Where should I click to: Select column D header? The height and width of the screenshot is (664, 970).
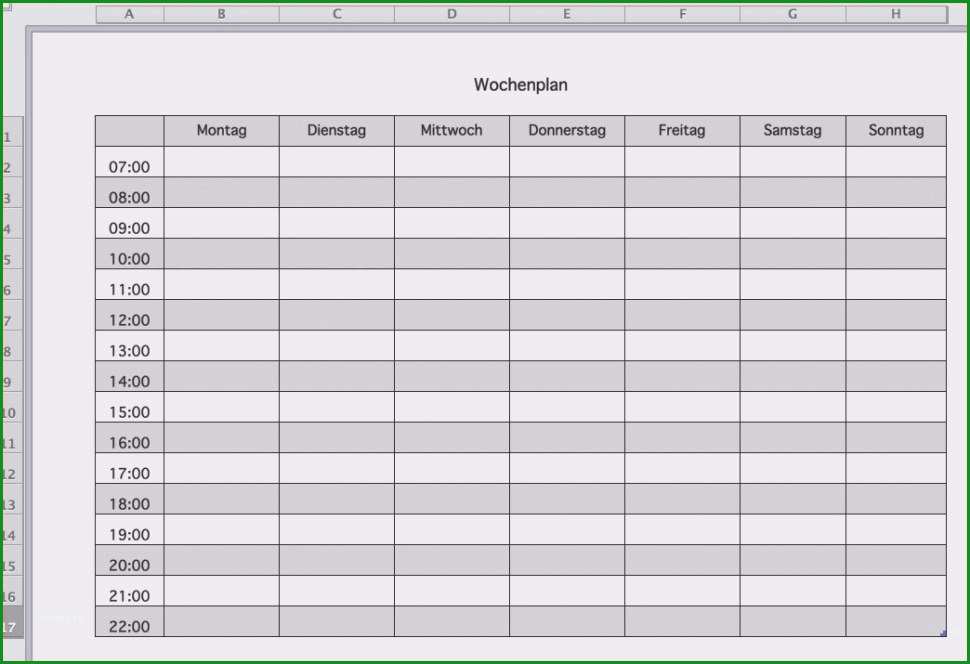[452, 14]
